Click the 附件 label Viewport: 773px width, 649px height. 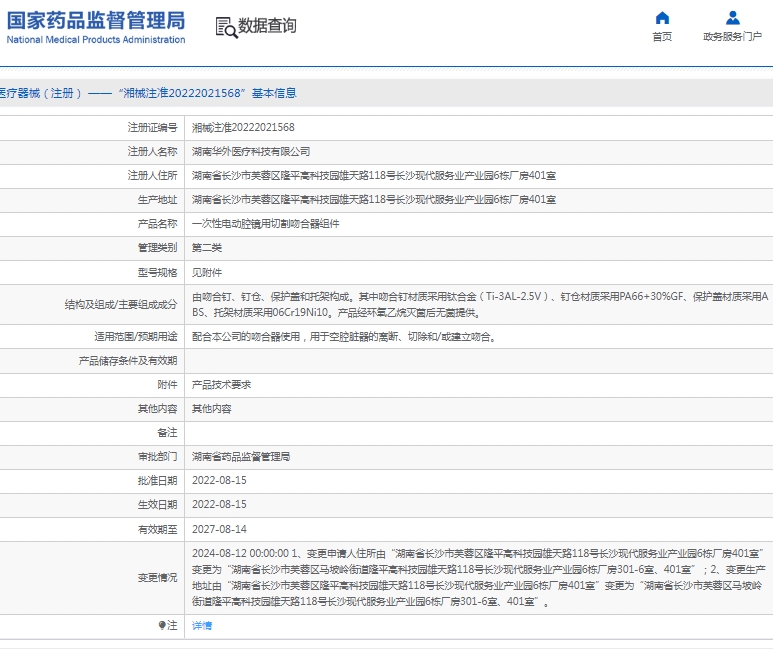(167, 385)
